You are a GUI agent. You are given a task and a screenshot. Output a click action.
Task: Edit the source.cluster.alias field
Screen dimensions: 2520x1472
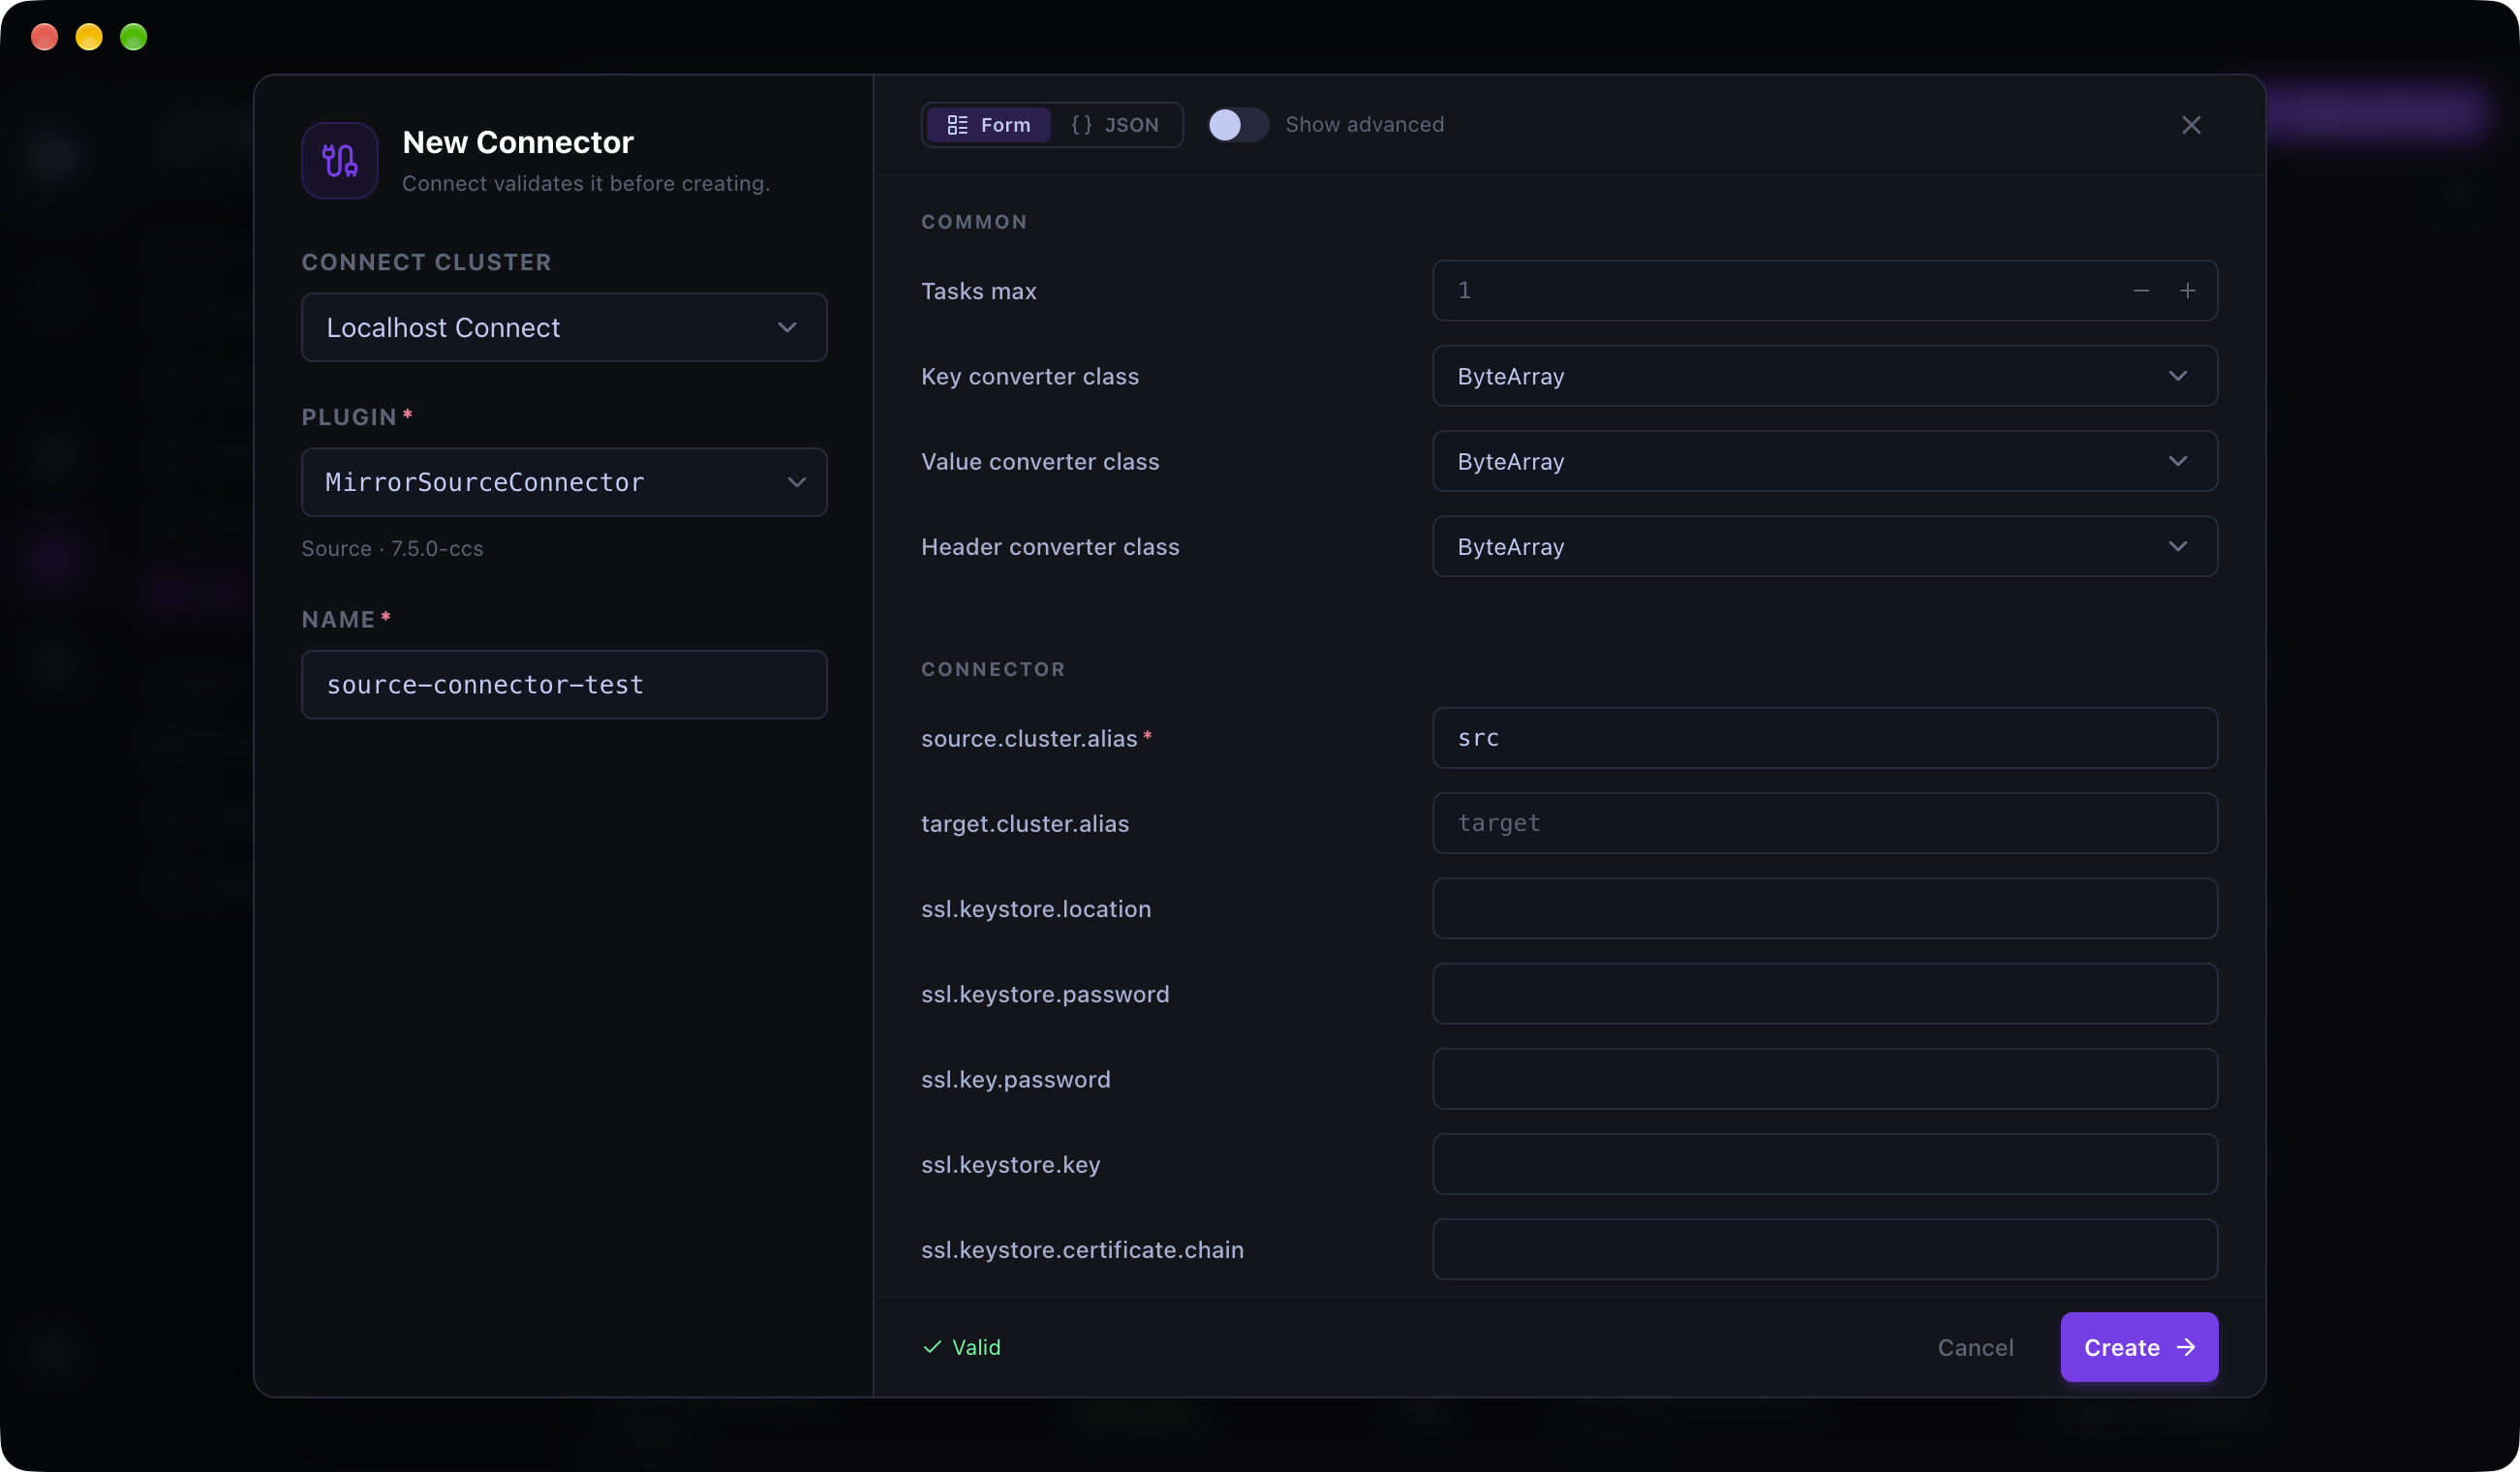tap(1825, 738)
